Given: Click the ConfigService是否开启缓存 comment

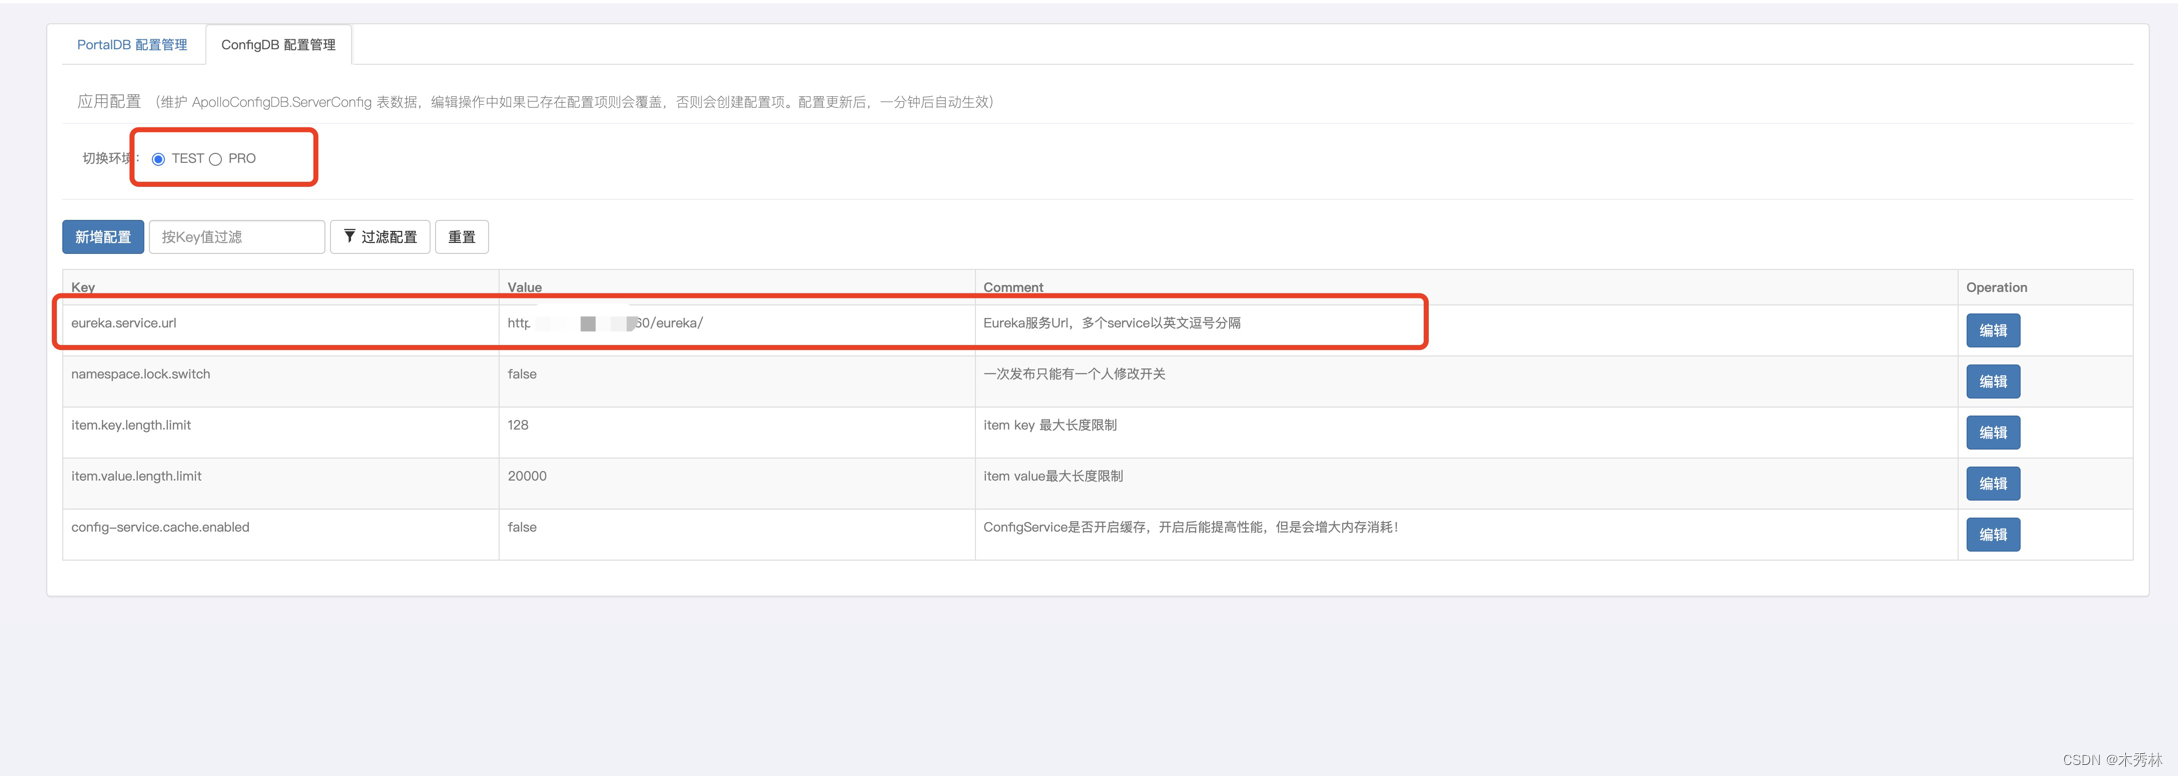Looking at the screenshot, I should pos(1191,527).
